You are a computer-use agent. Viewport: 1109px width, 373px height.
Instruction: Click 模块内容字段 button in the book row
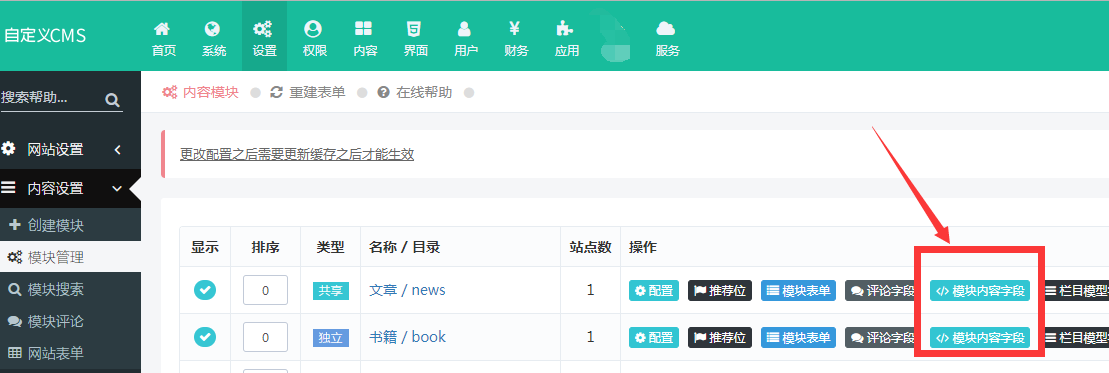(980, 338)
